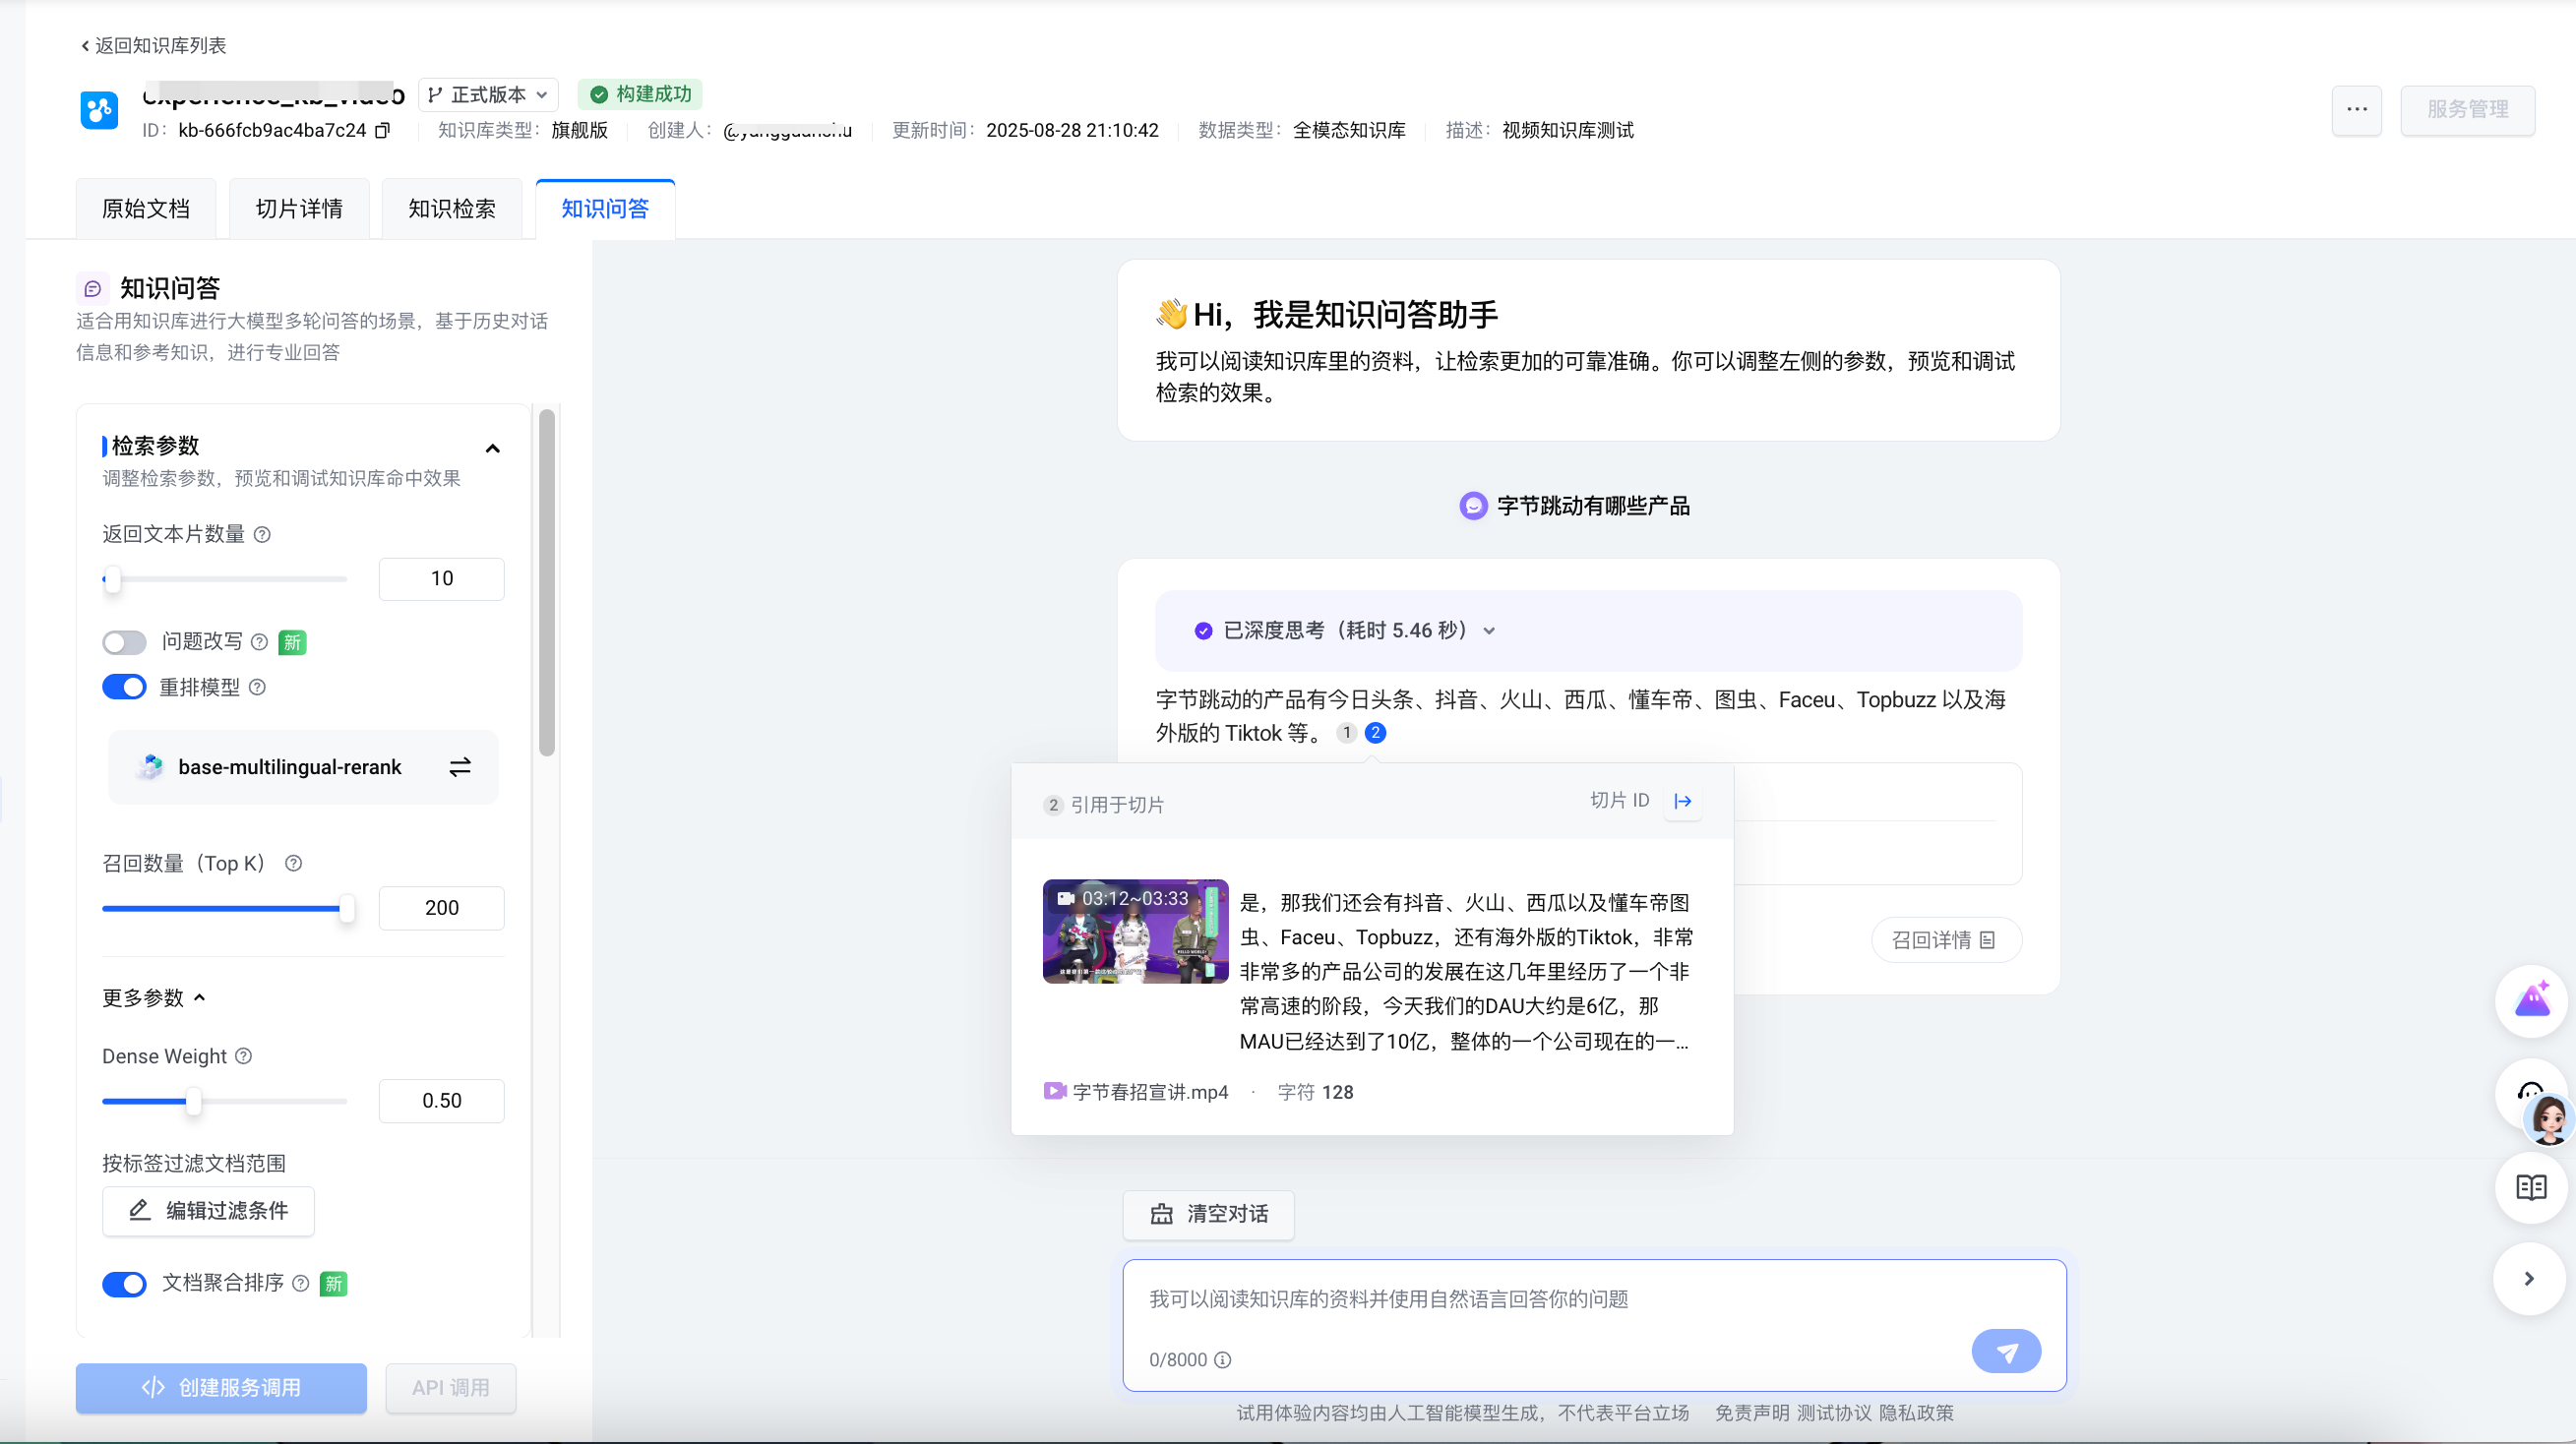Collapse the 检索参数 section
The image size is (2576, 1444).
[492, 448]
